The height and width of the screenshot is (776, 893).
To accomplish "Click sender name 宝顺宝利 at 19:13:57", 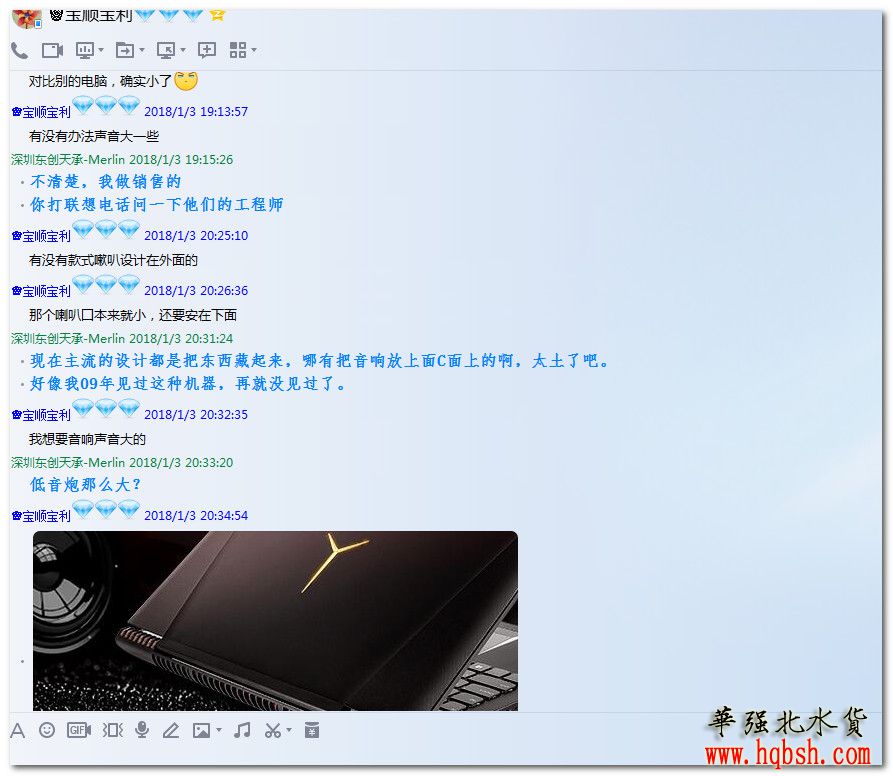I will point(42,112).
